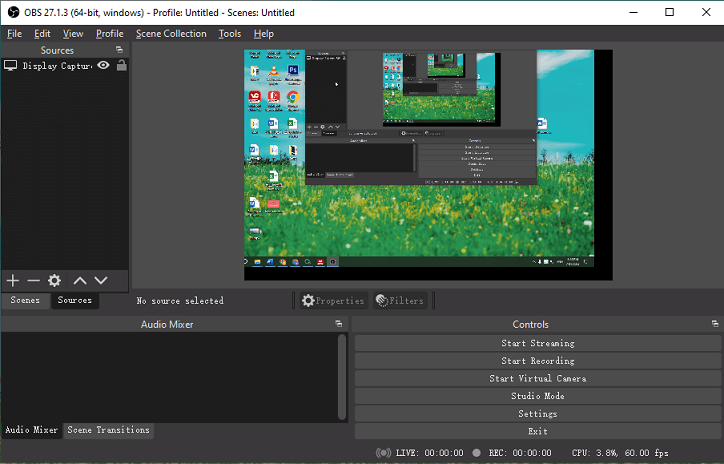Click the LIVE: 00:00:00 timer text

tap(429, 453)
